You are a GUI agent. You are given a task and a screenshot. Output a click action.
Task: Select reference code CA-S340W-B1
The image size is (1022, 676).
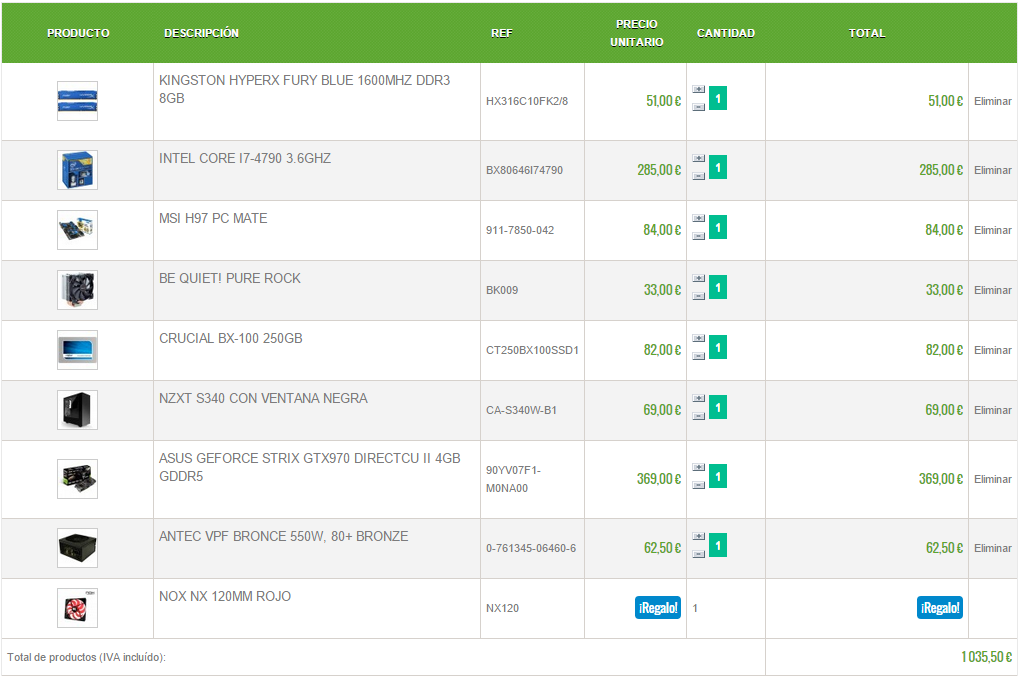click(x=521, y=410)
